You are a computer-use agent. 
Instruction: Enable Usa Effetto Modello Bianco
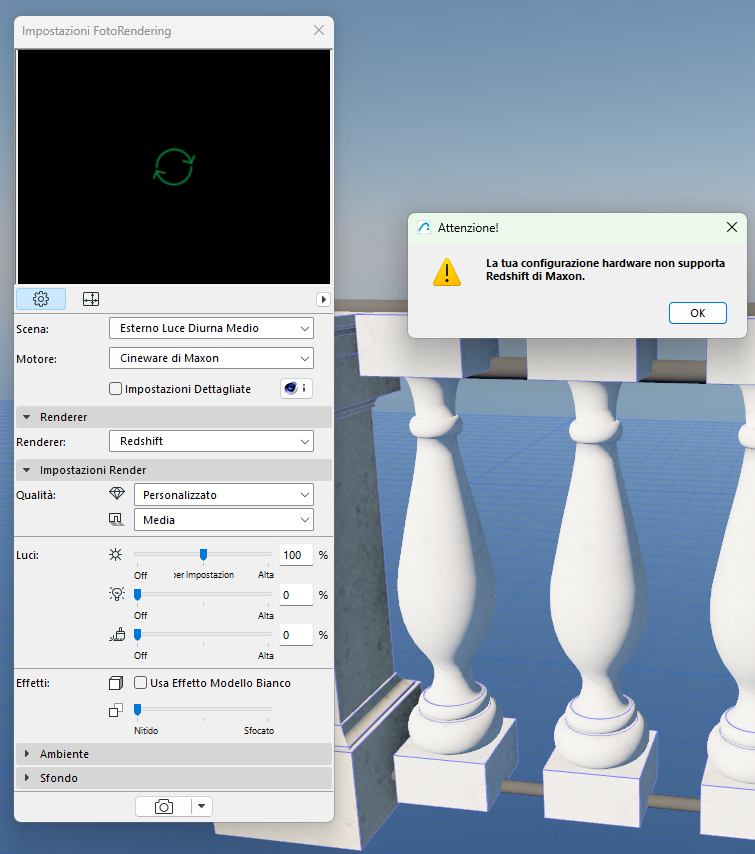tap(141, 683)
